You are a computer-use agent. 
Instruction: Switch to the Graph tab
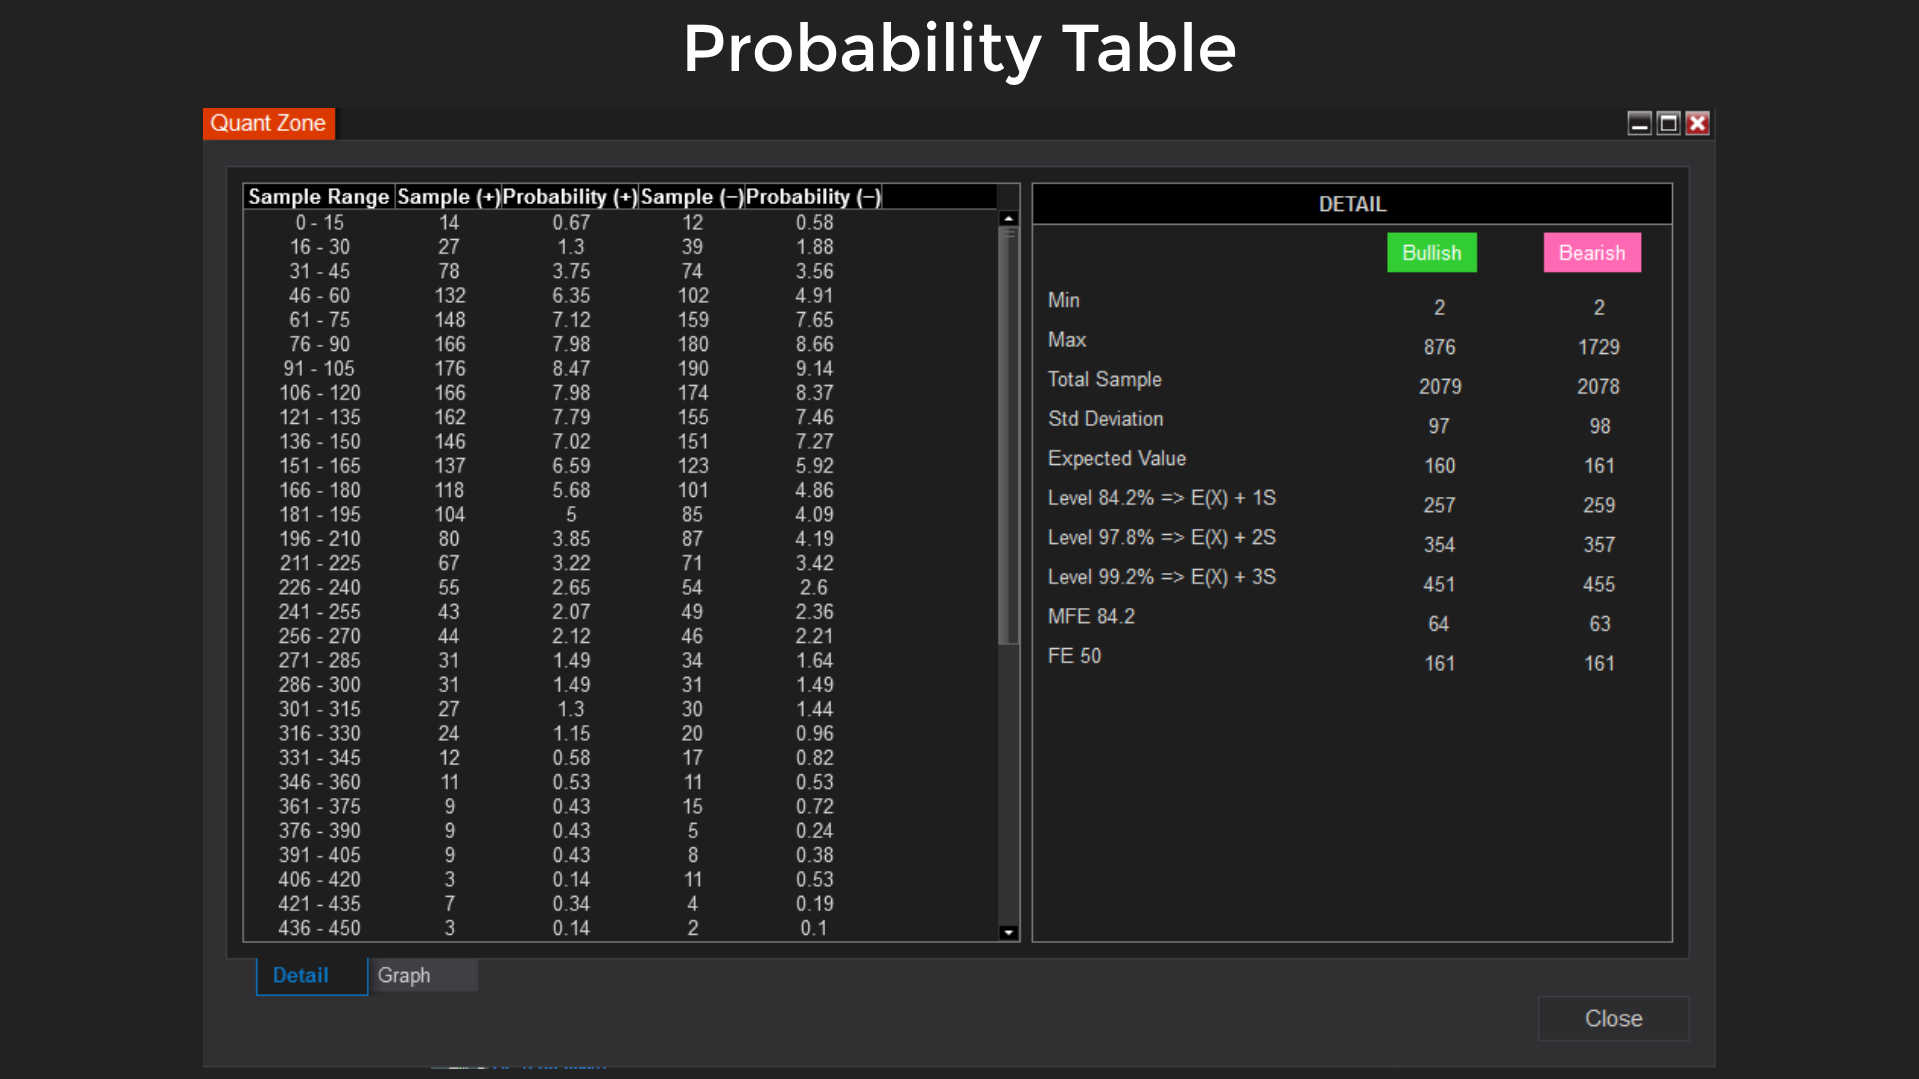click(422, 975)
